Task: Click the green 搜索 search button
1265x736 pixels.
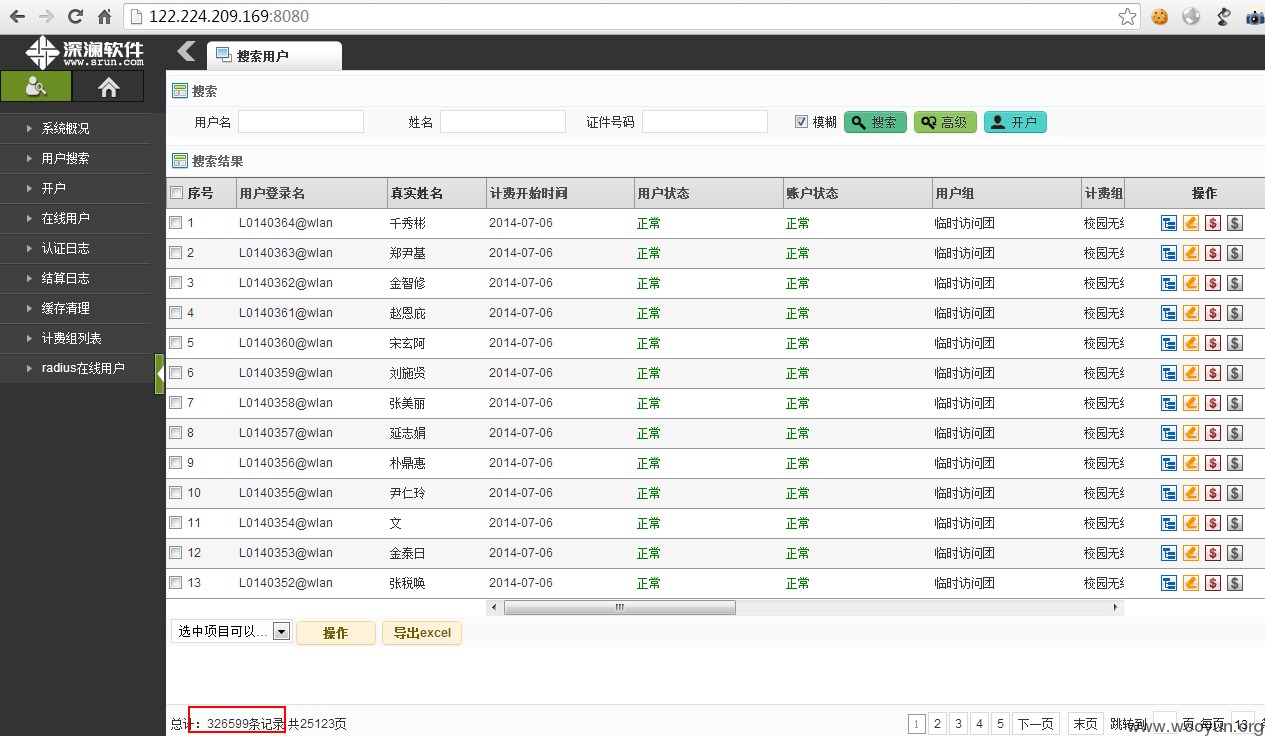Action: click(876, 122)
